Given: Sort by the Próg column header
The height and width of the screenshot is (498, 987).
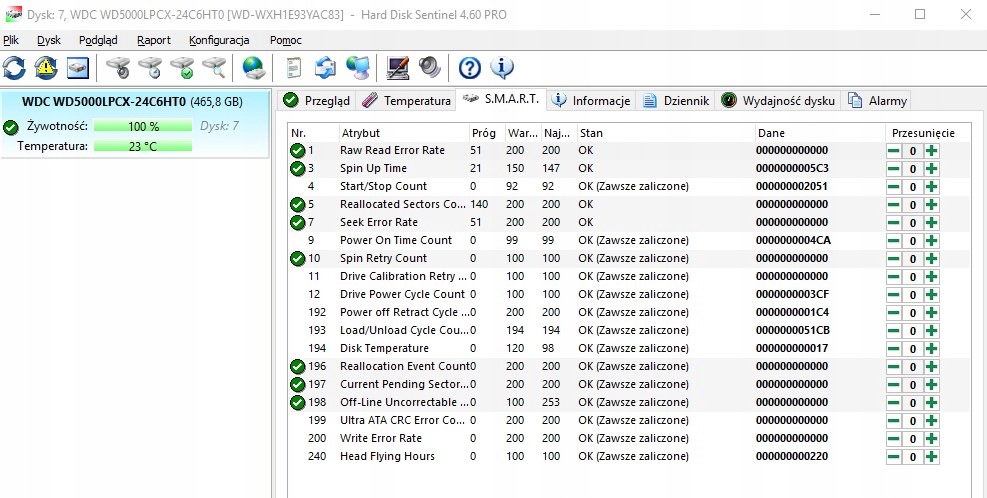Looking at the screenshot, I should pos(486,133).
